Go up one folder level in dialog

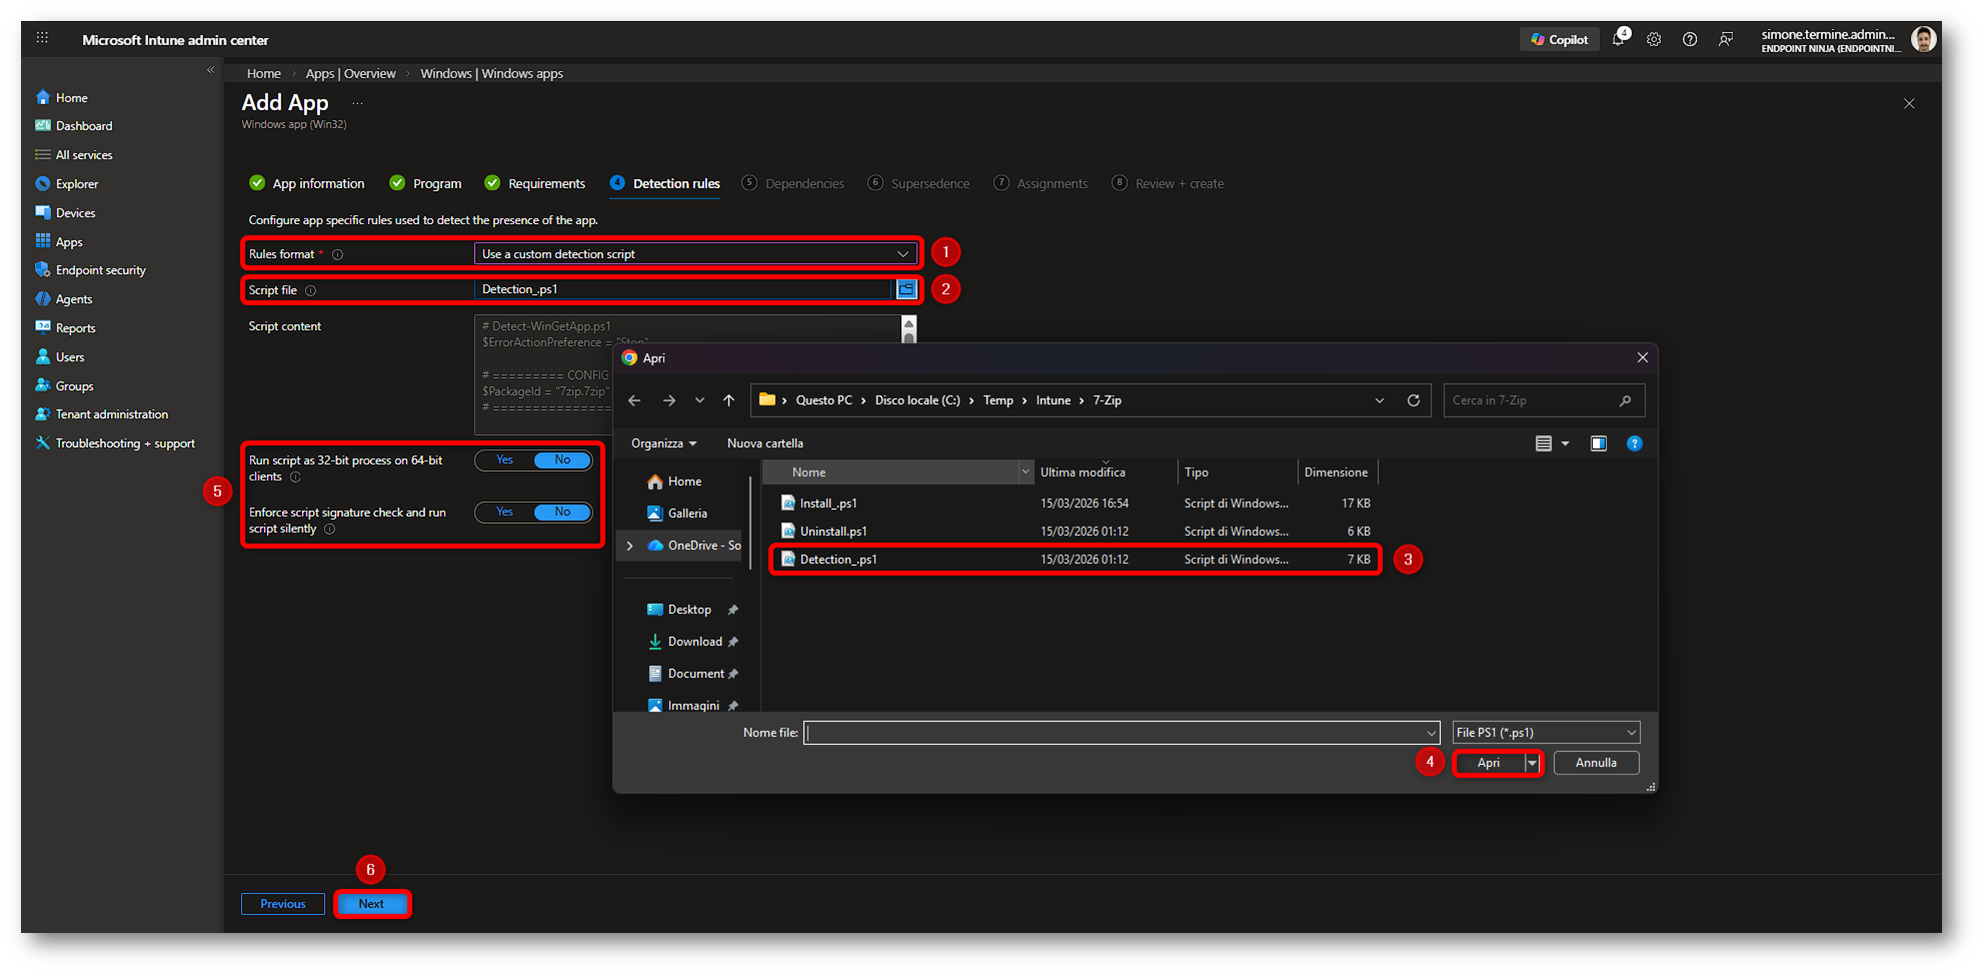click(x=729, y=400)
